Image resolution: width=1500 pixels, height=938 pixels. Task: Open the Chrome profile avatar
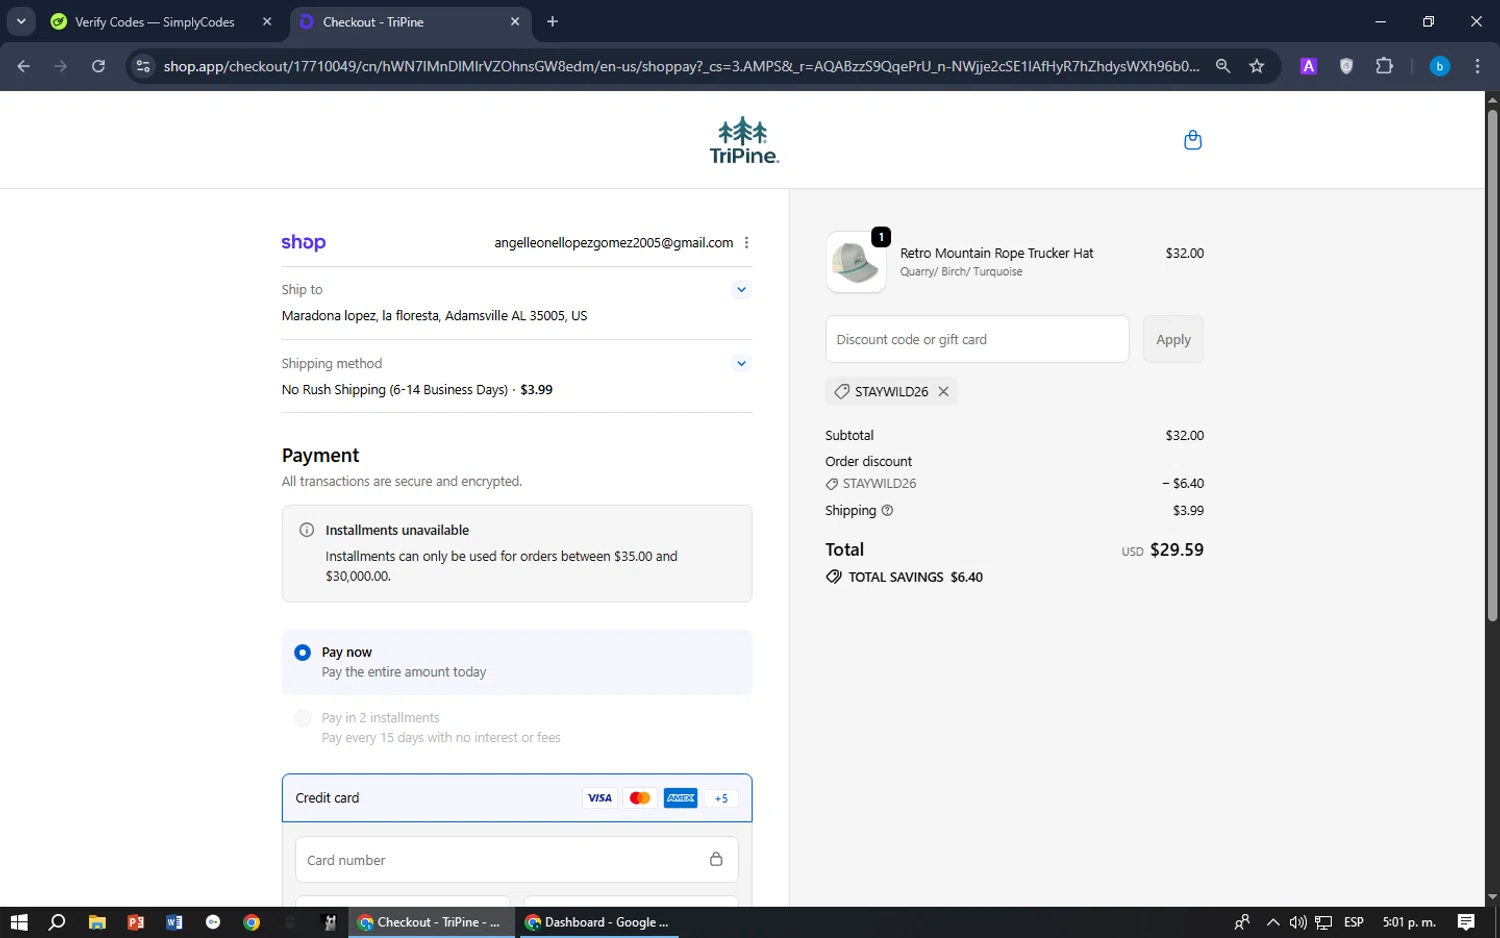tap(1440, 66)
